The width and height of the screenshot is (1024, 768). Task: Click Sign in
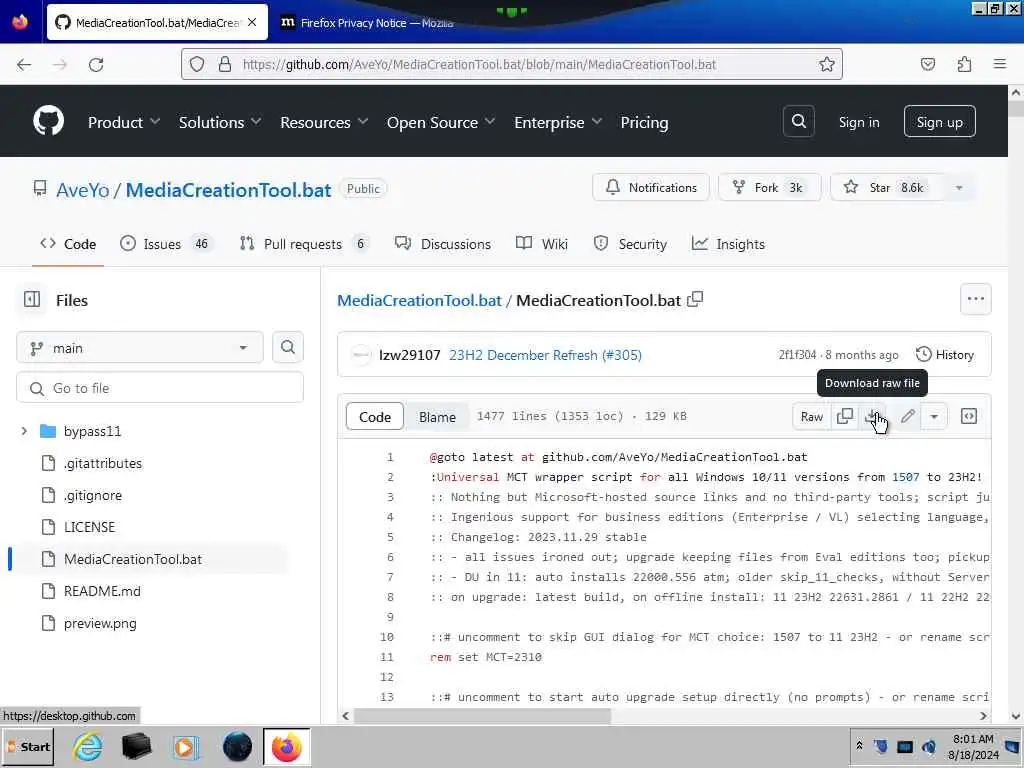859,122
